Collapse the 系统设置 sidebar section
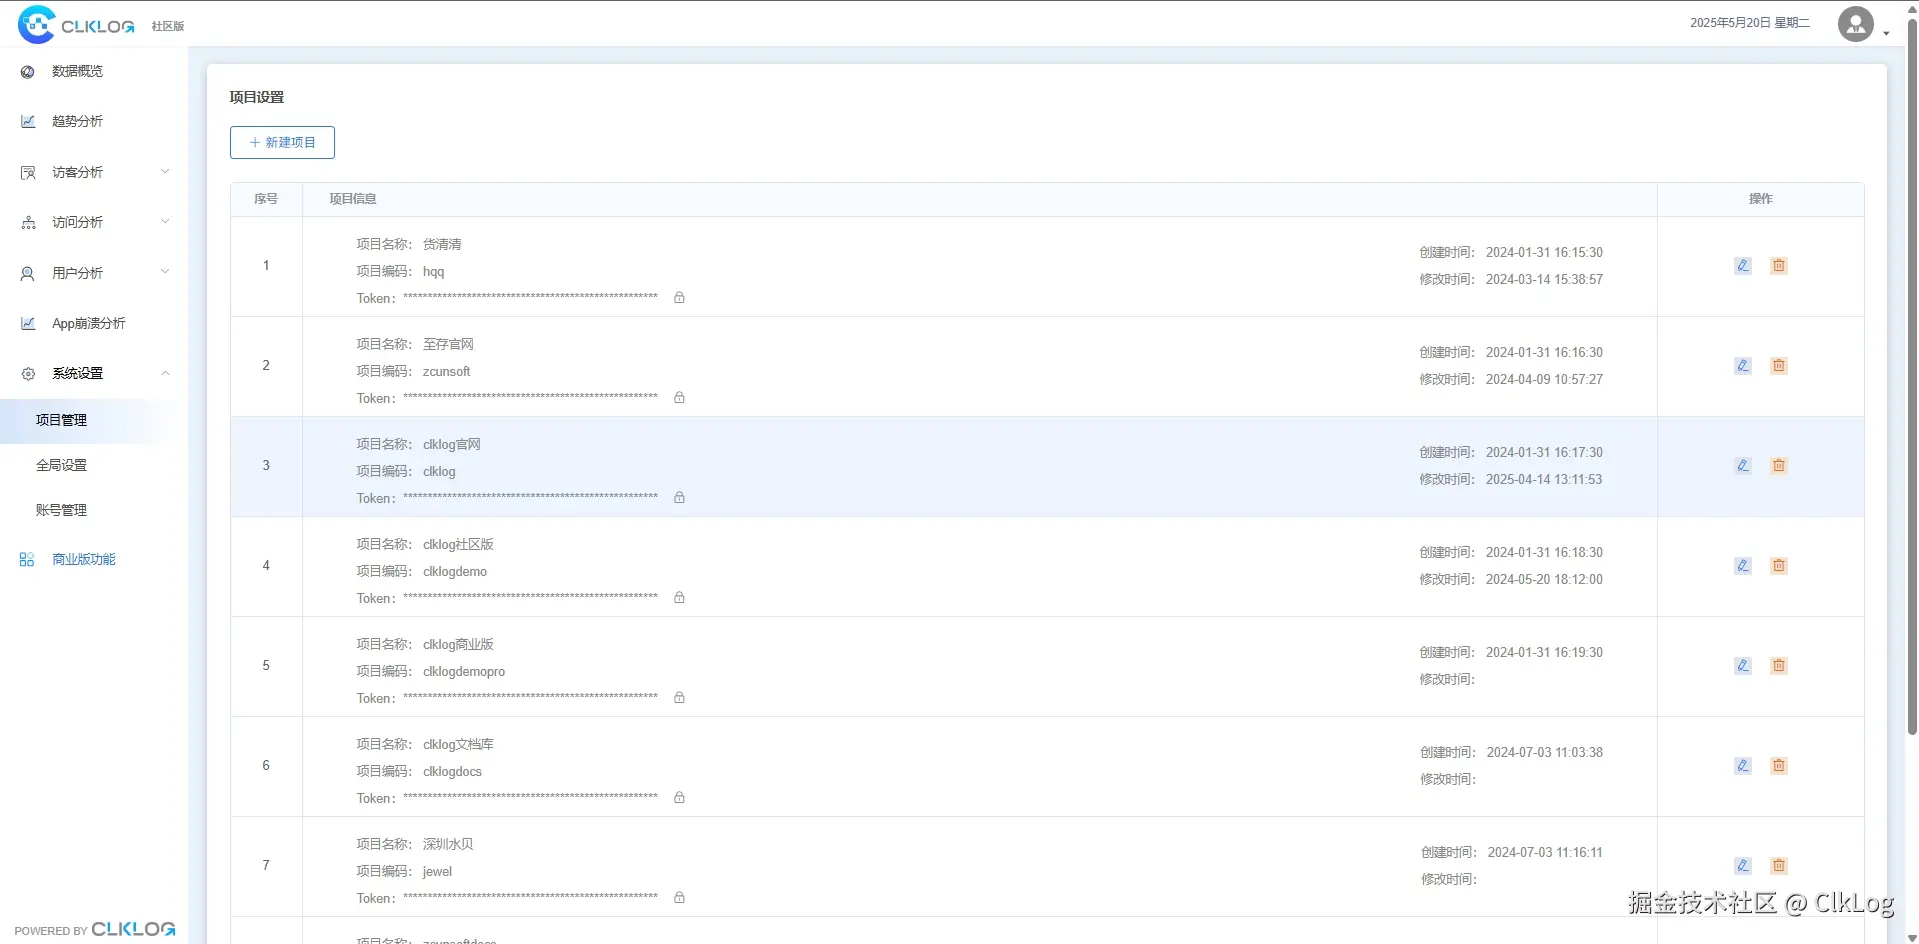The width and height of the screenshot is (1919, 944). click(x=94, y=373)
